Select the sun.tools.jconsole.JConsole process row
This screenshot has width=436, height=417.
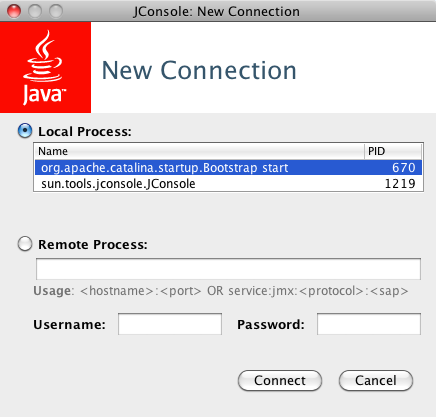tap(228, 183)
